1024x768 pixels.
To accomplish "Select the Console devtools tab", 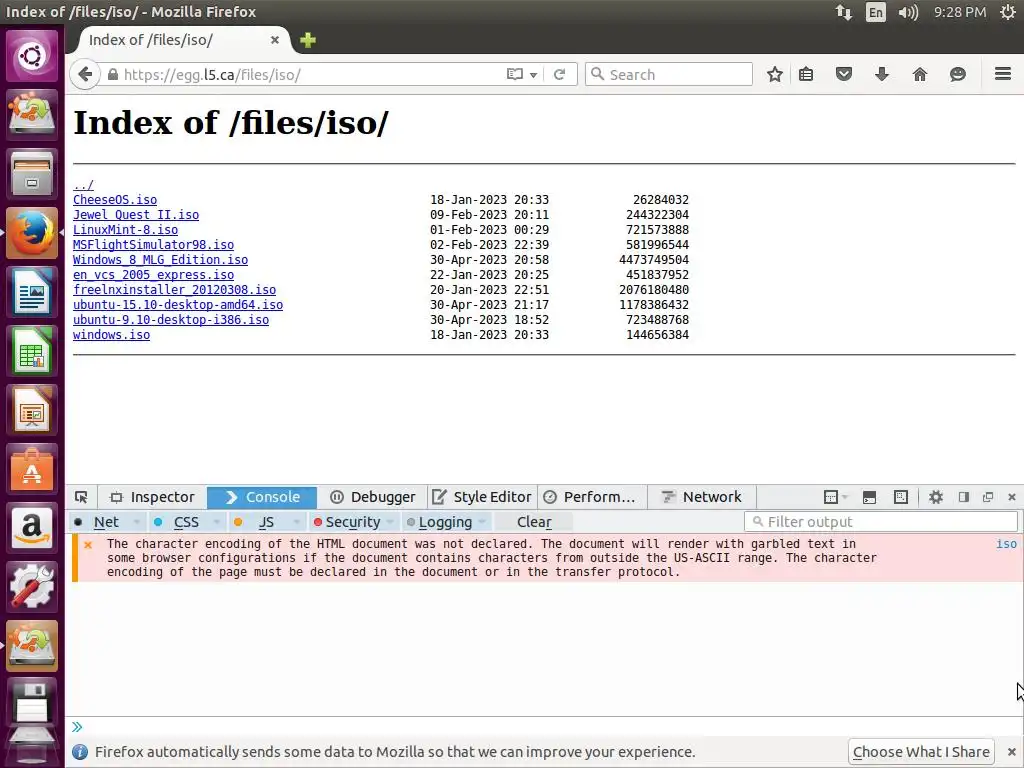I will click(262, 497).
